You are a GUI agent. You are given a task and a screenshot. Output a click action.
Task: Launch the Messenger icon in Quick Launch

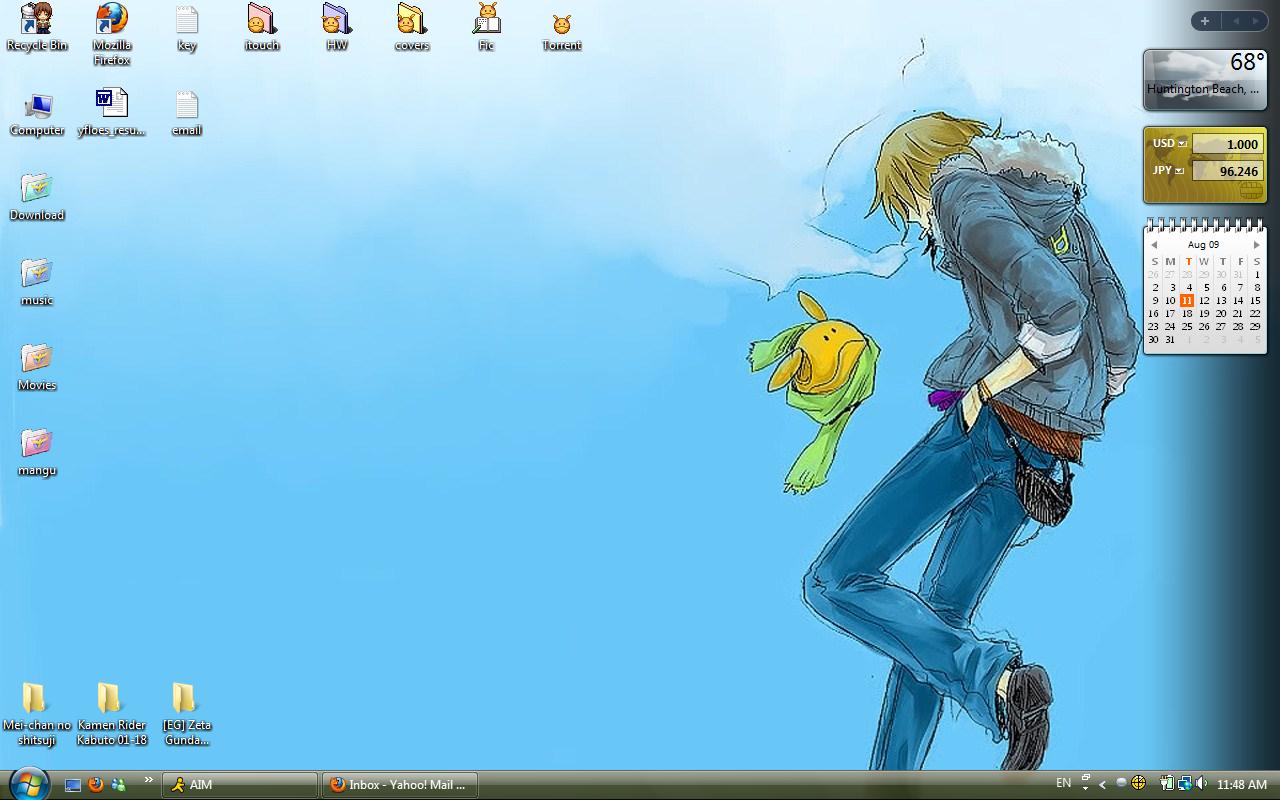(119, 785)
